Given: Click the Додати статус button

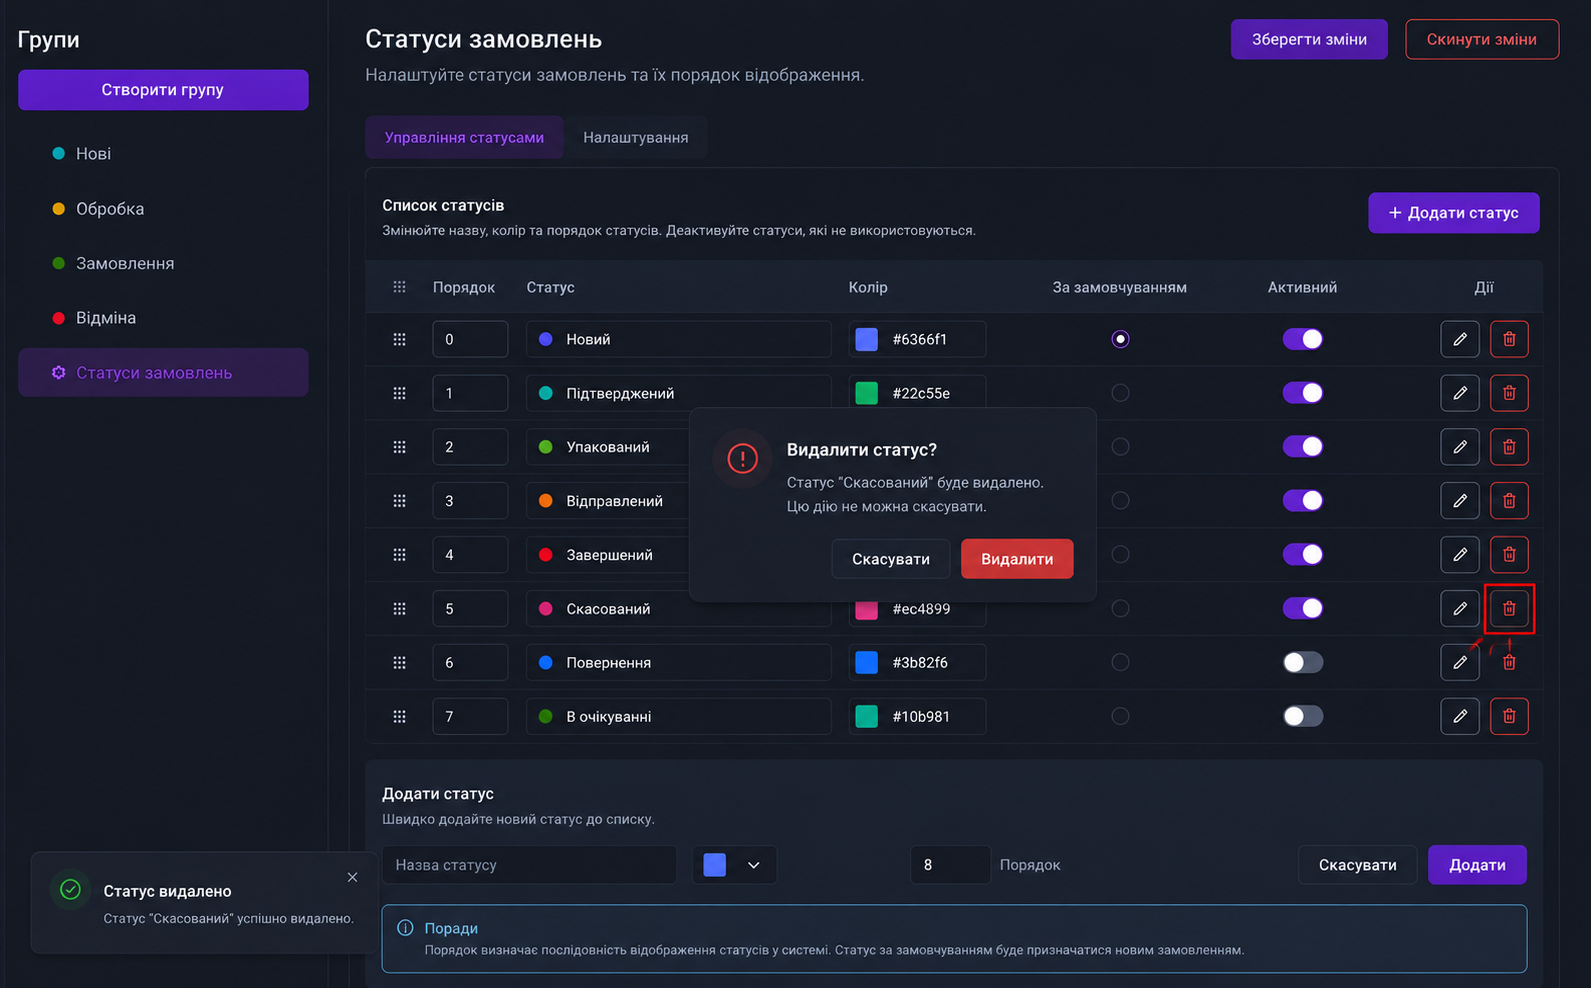Looking at the screenshot, I should click(1454, 213).
